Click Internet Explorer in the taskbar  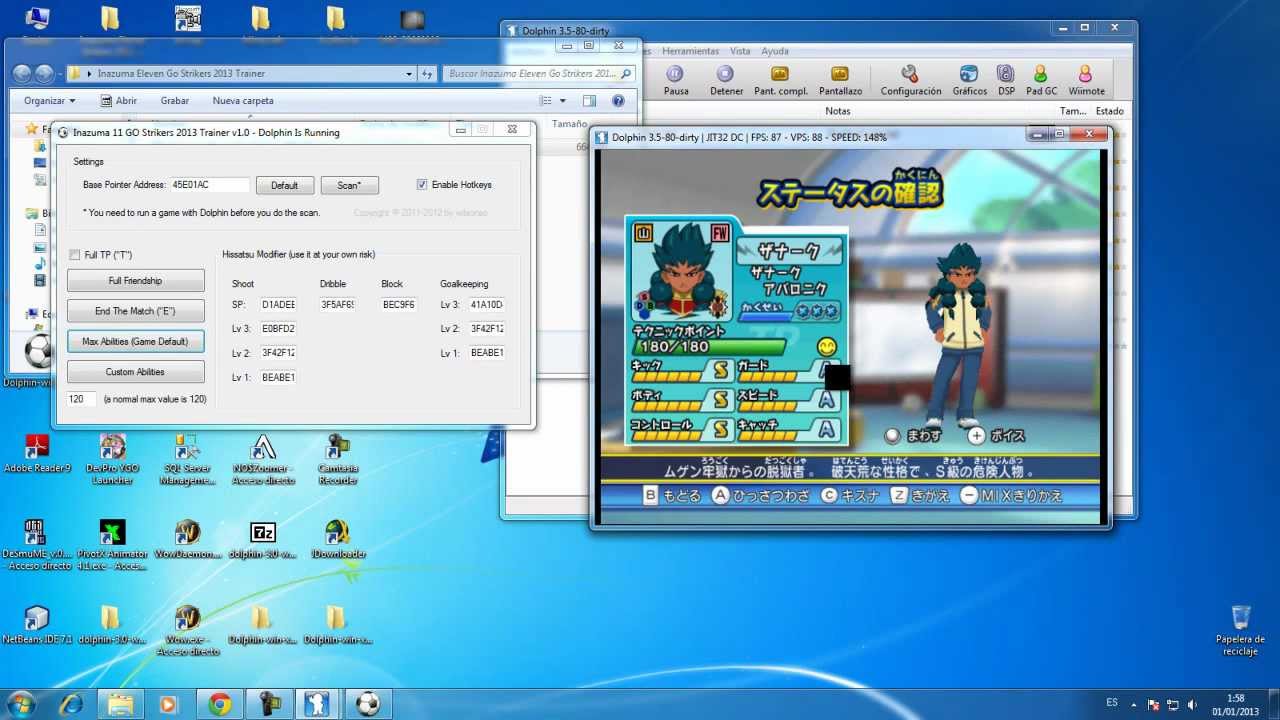tap(71, 704)
